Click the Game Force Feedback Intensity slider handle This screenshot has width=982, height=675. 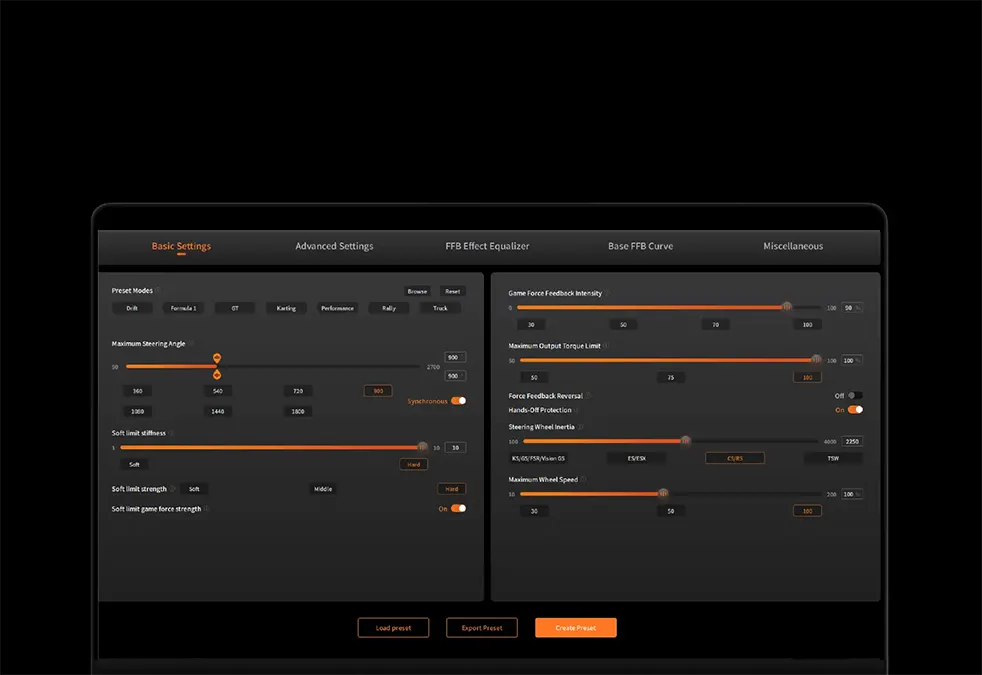click(x=786, y=307)
